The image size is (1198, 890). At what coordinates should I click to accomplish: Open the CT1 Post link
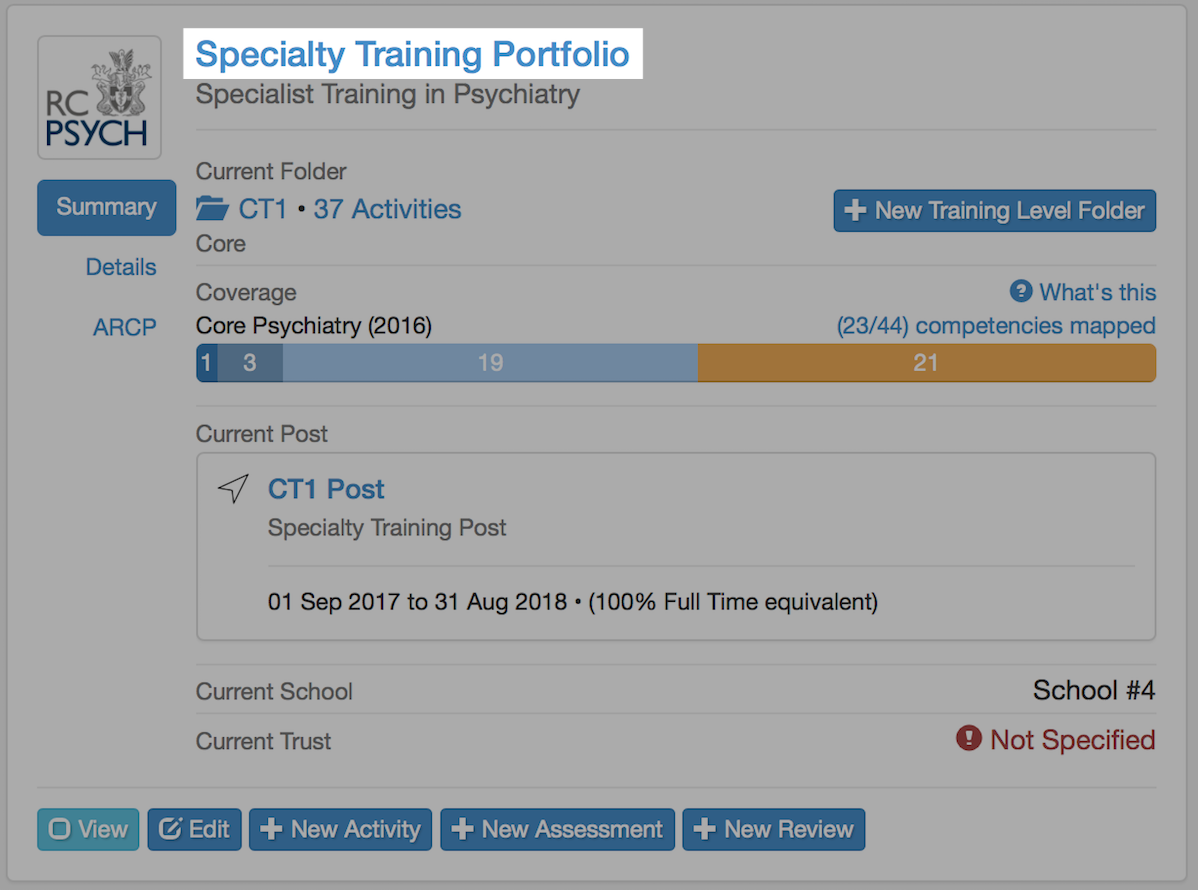326,489
